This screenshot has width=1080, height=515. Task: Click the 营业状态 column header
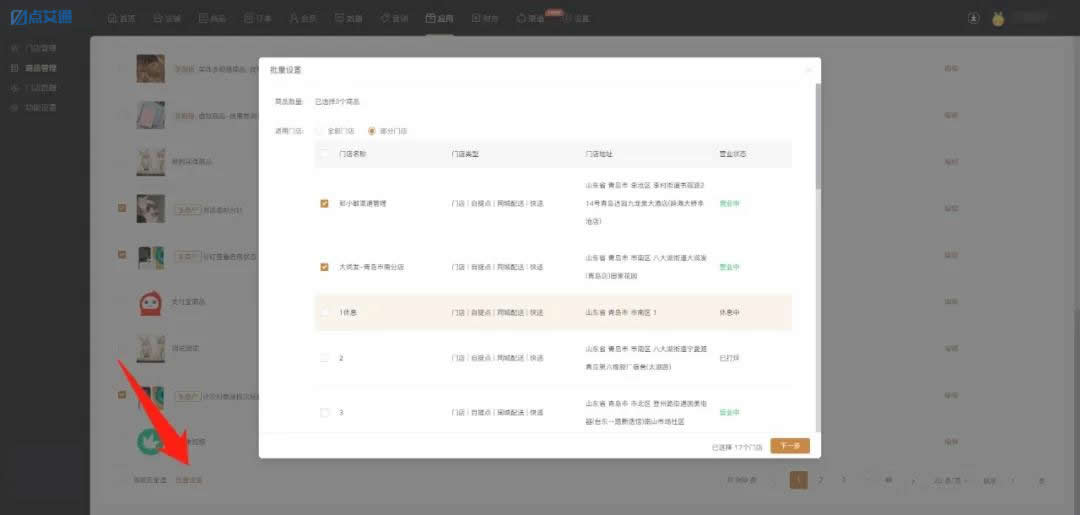[x=732, y=154]
